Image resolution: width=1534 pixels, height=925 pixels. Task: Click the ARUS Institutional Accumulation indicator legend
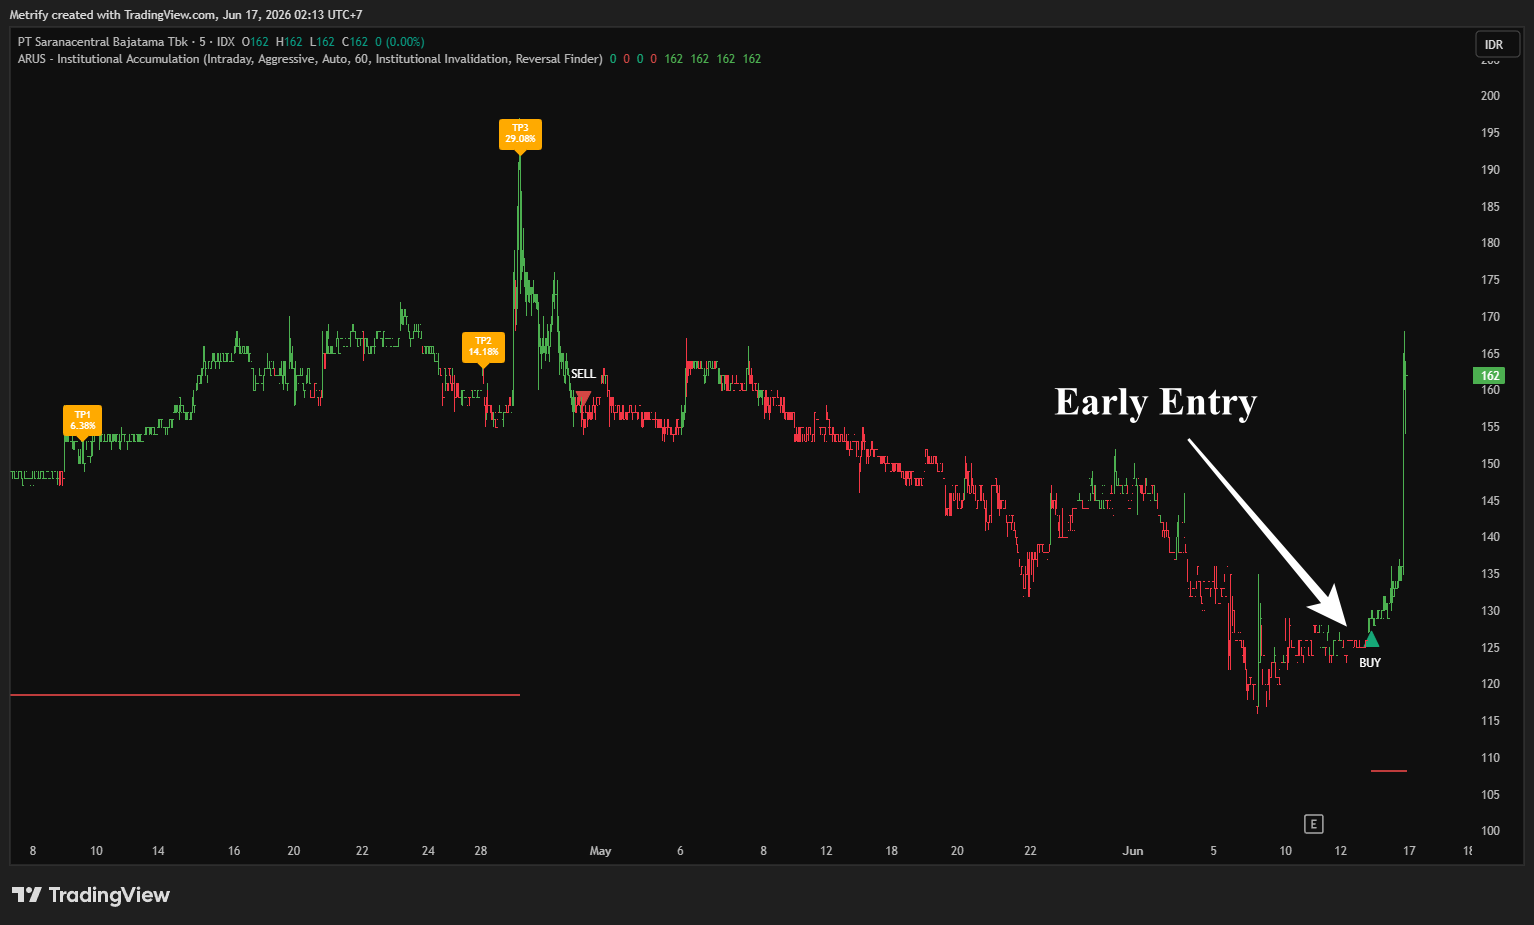click(310, 59)
